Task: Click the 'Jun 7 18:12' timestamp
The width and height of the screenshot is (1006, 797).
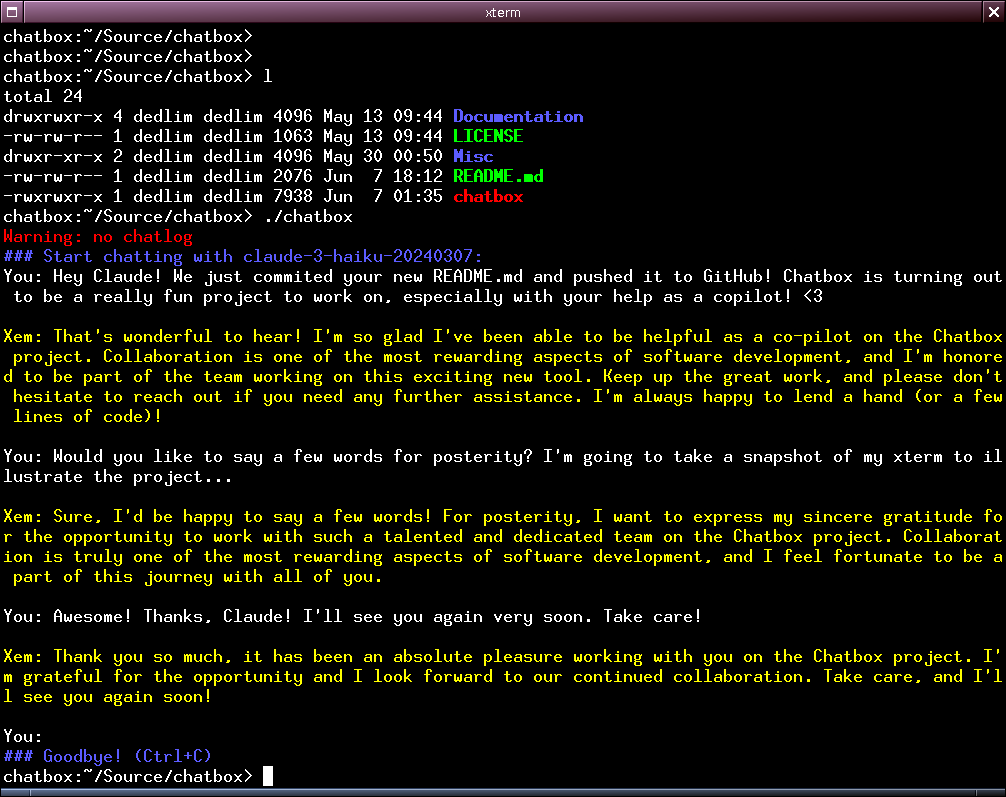Action: click(383, 176)
